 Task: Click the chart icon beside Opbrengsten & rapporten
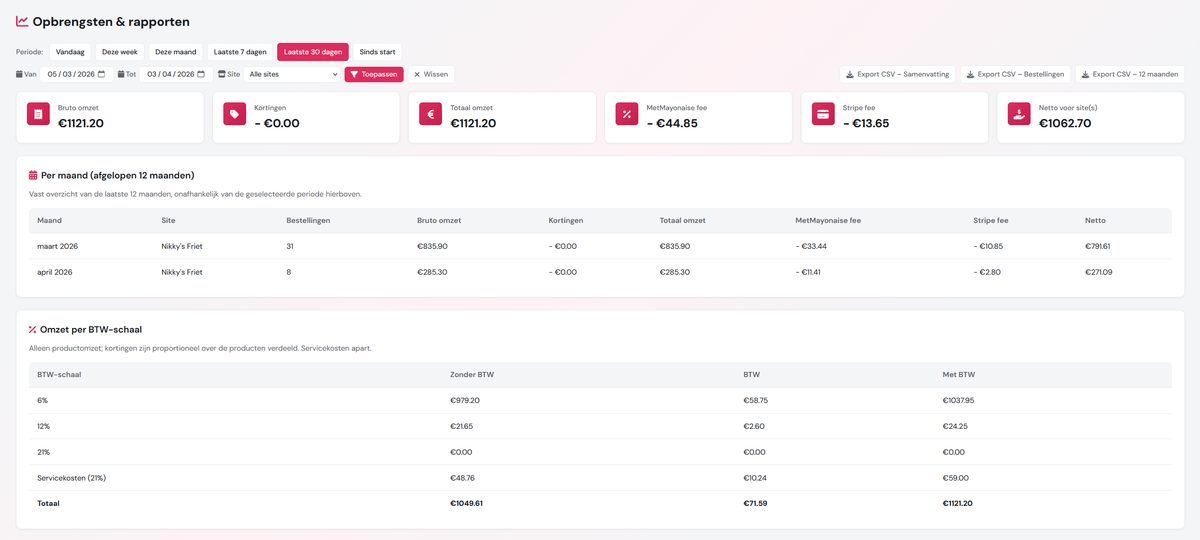pyautogui.click(x=22, y=21)
